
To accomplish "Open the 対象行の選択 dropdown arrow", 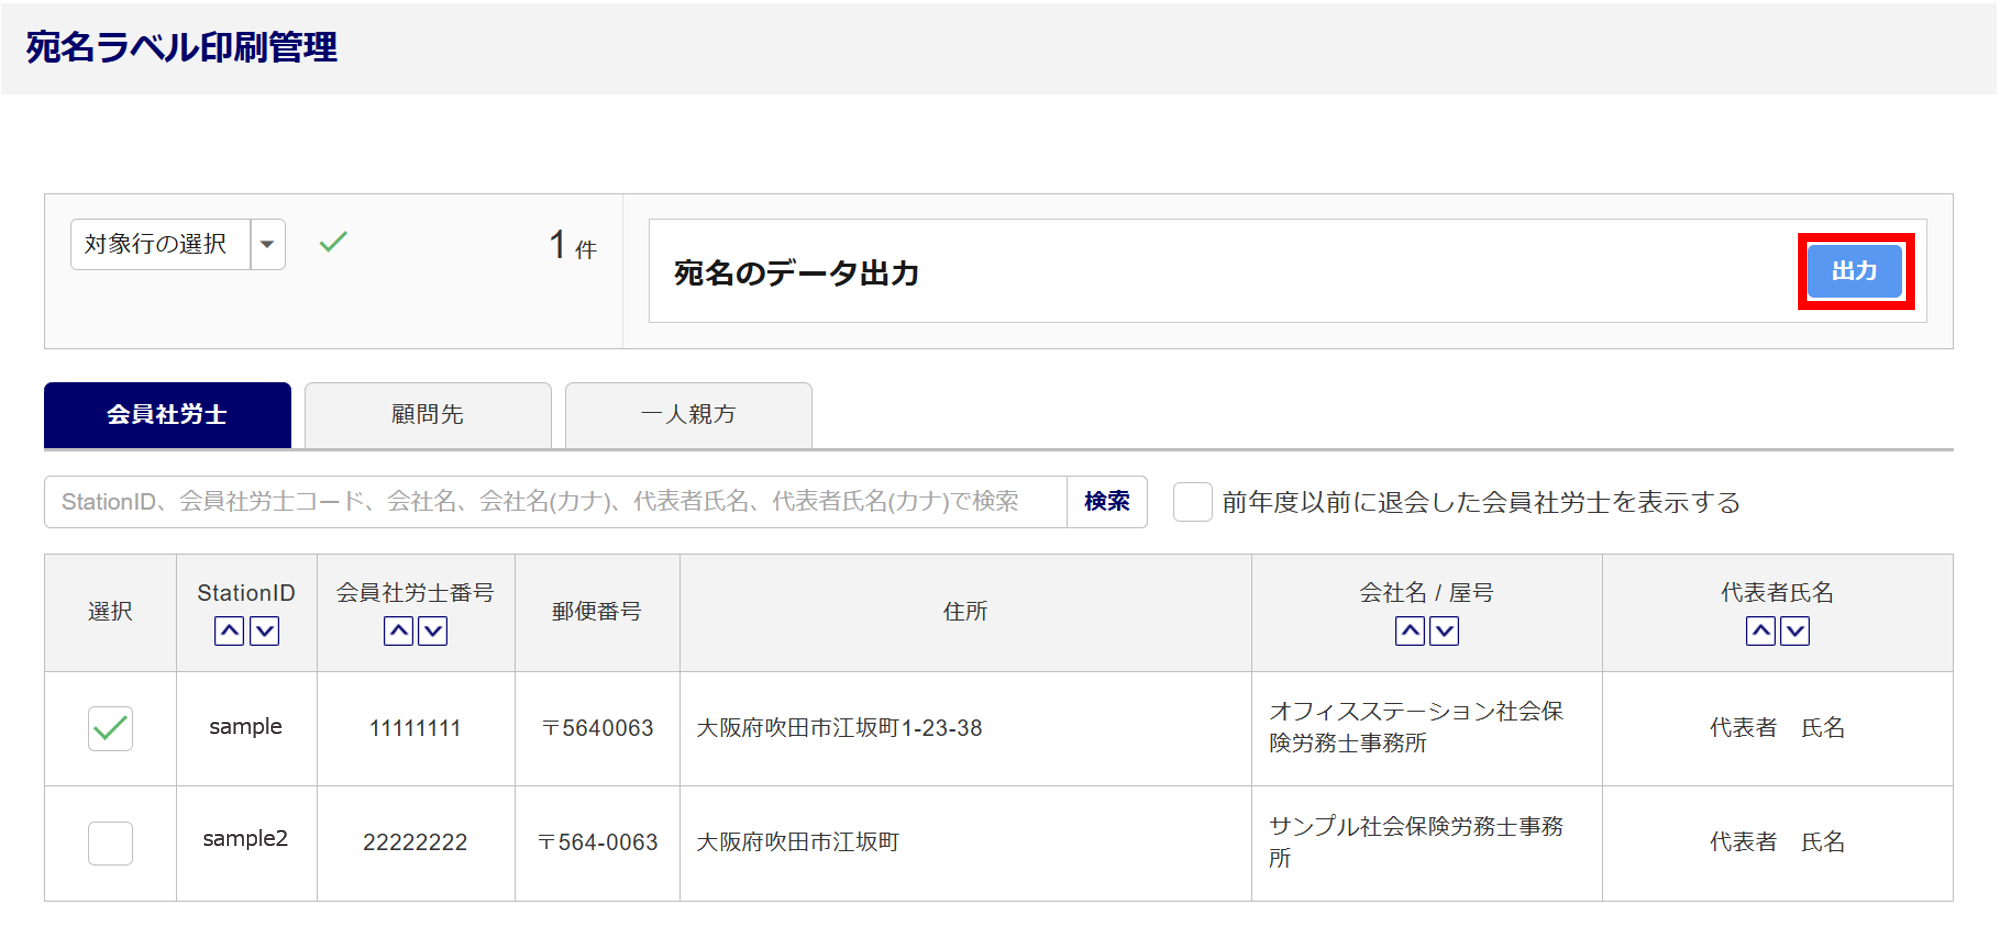I will (267, 245).
